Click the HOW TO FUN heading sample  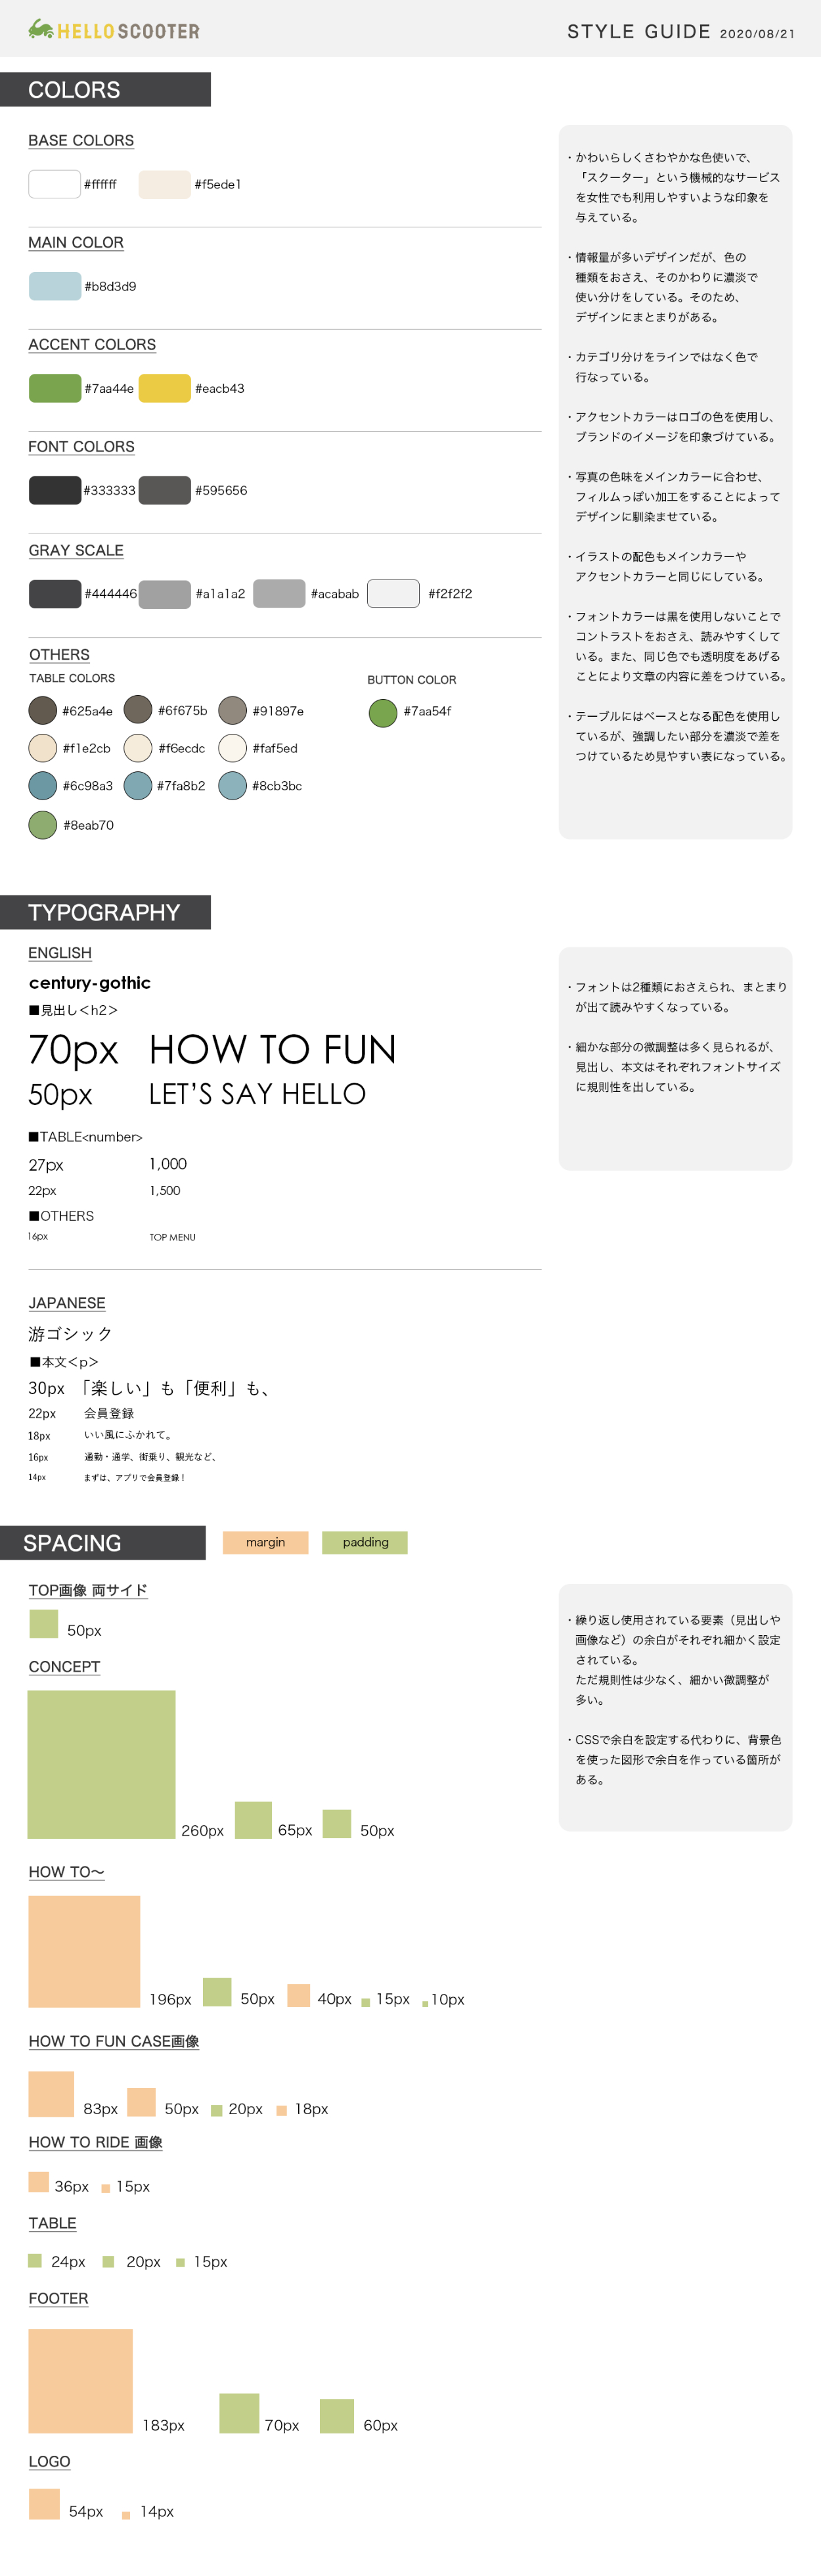[x=273, y=1050]
